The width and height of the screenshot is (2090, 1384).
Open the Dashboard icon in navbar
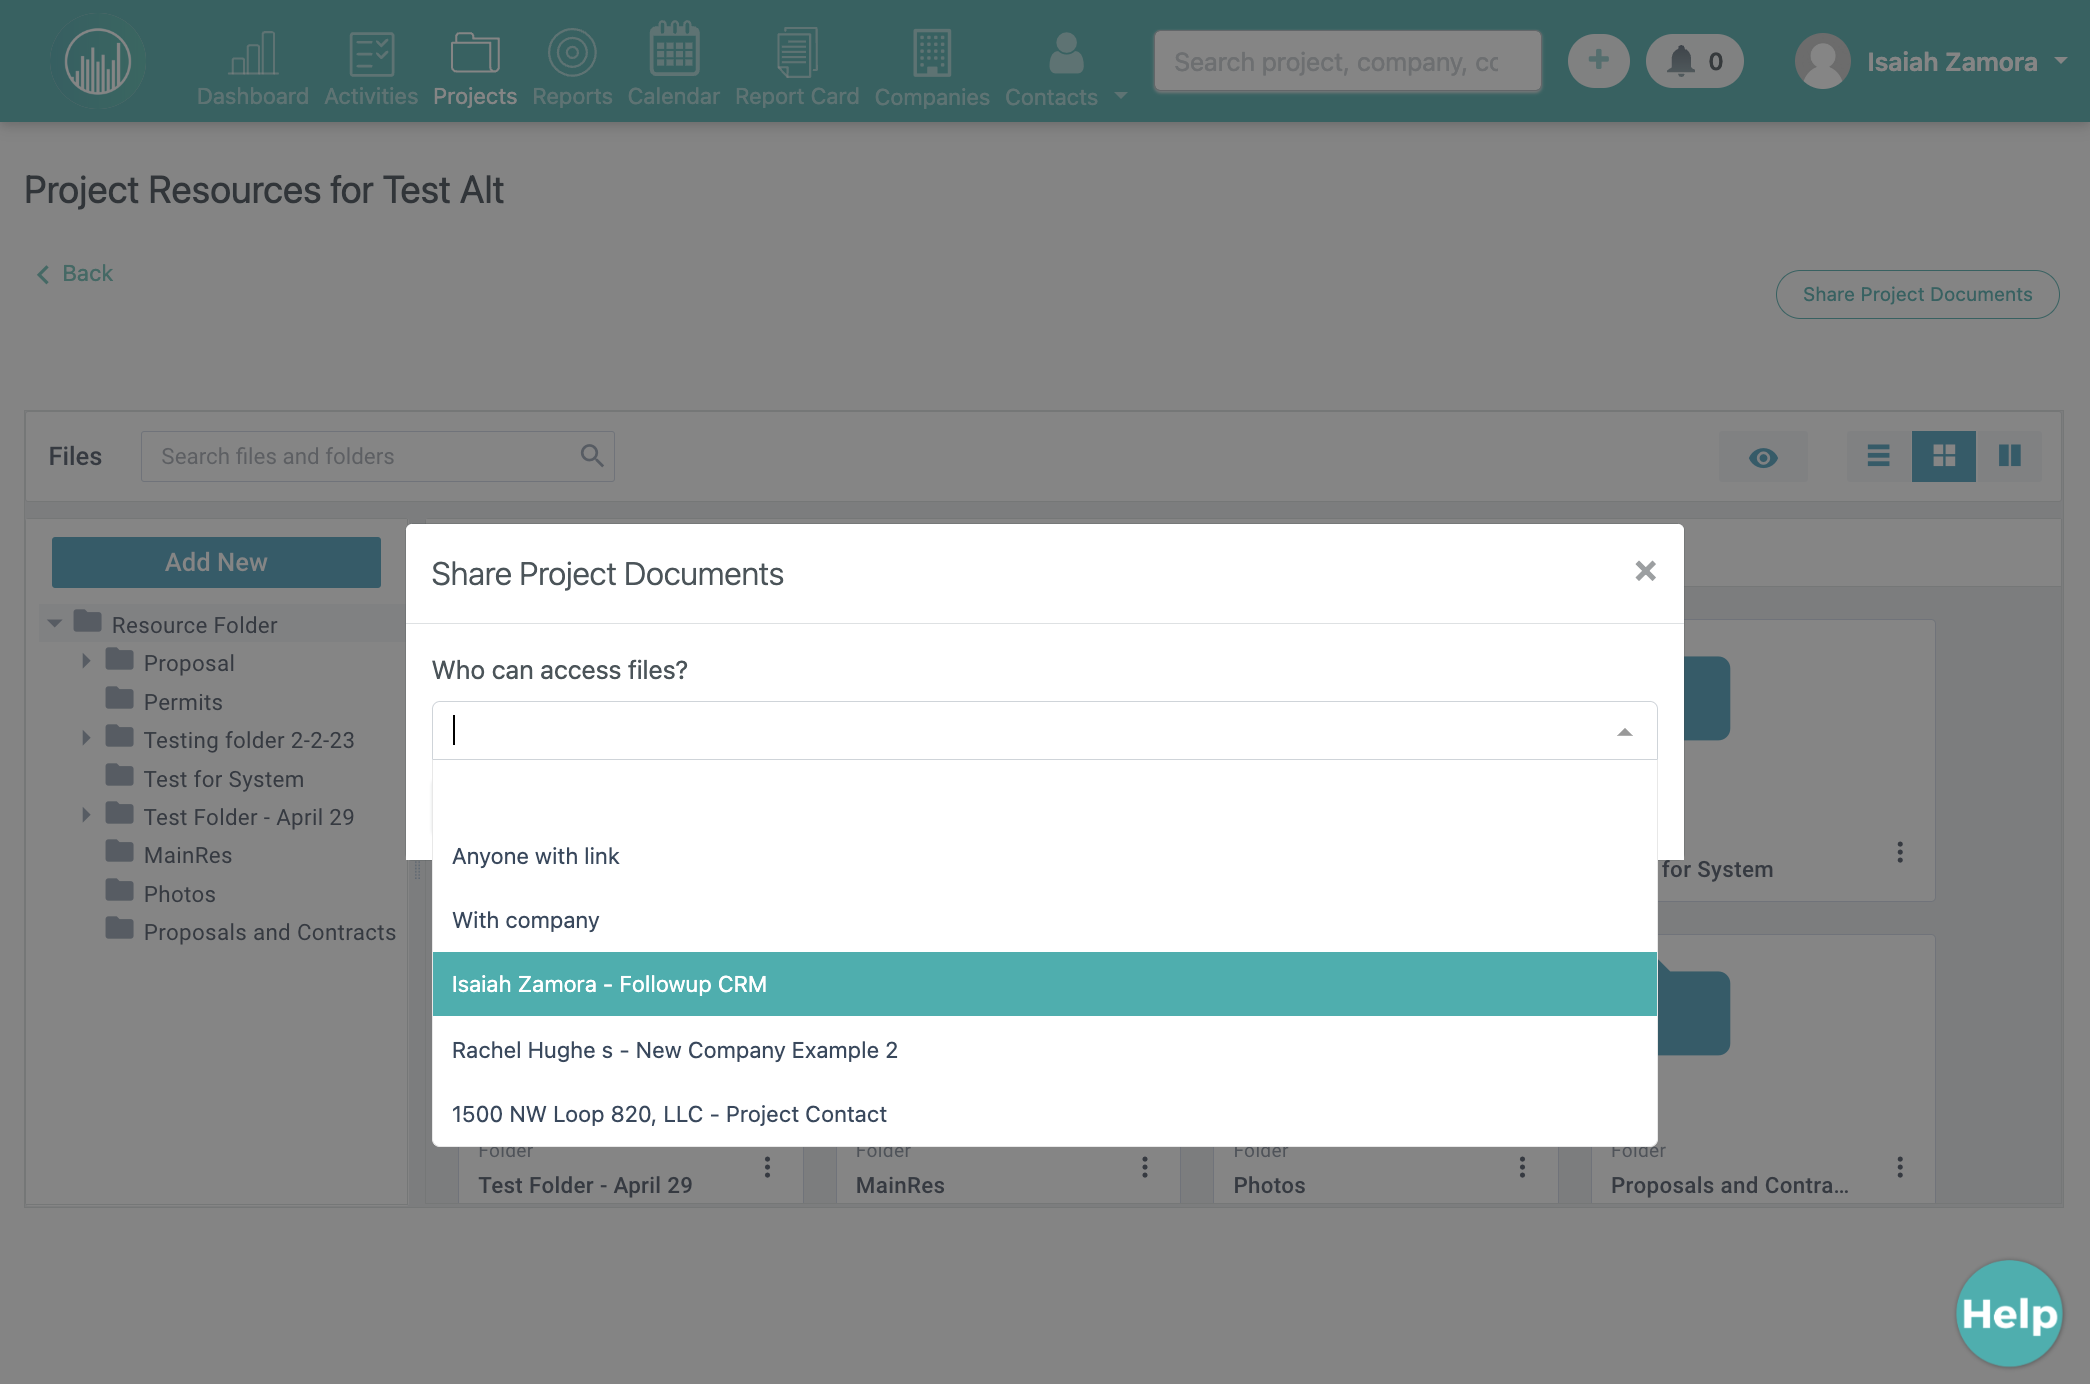pyautogui.click(x=253, y=54)
